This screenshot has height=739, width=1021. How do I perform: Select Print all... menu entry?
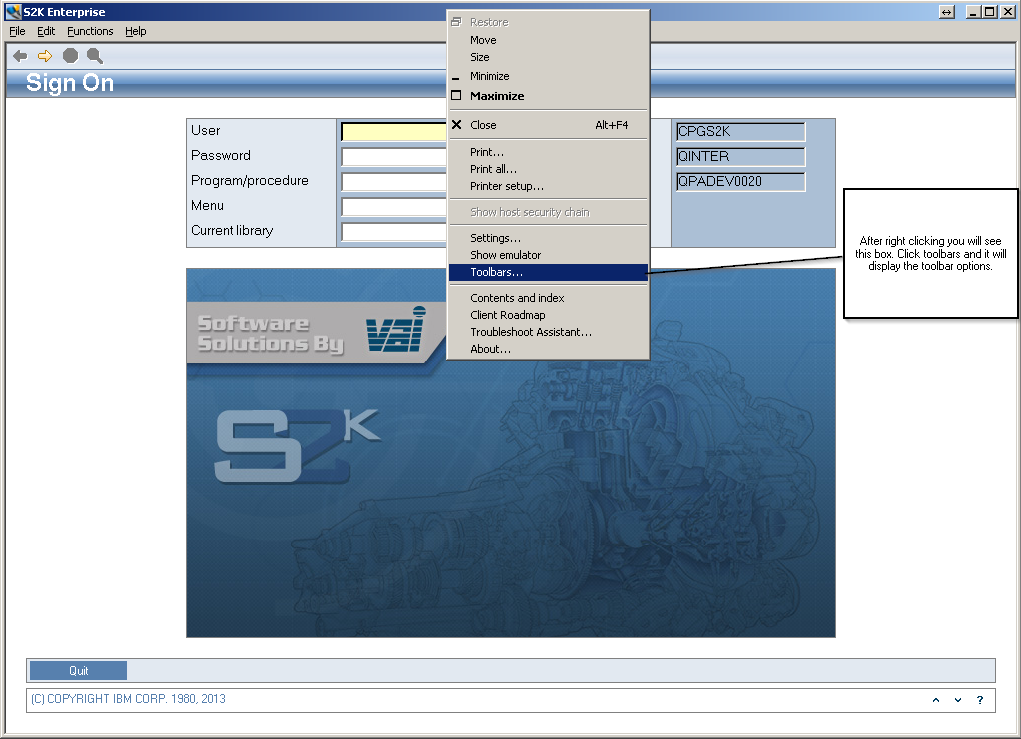coord(548,169)
